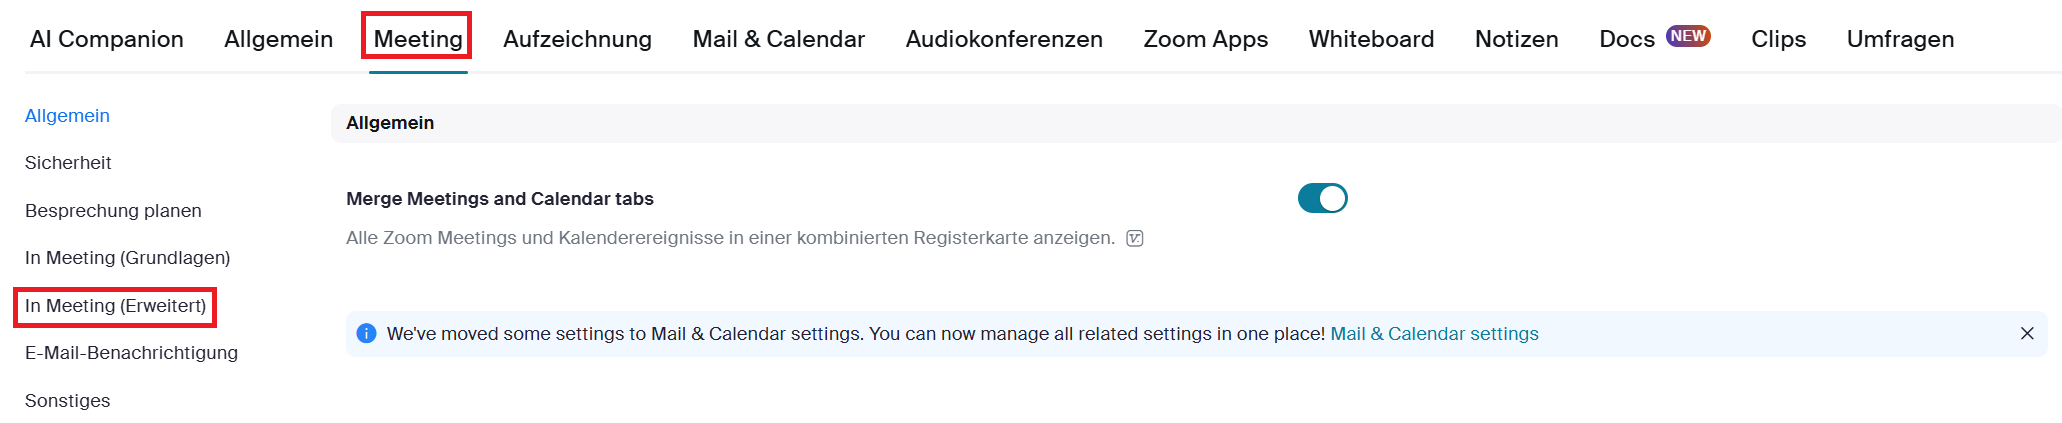Open Besprechung planen sidebar section
Screen dimensions: 2062x423
coord(113,211)
